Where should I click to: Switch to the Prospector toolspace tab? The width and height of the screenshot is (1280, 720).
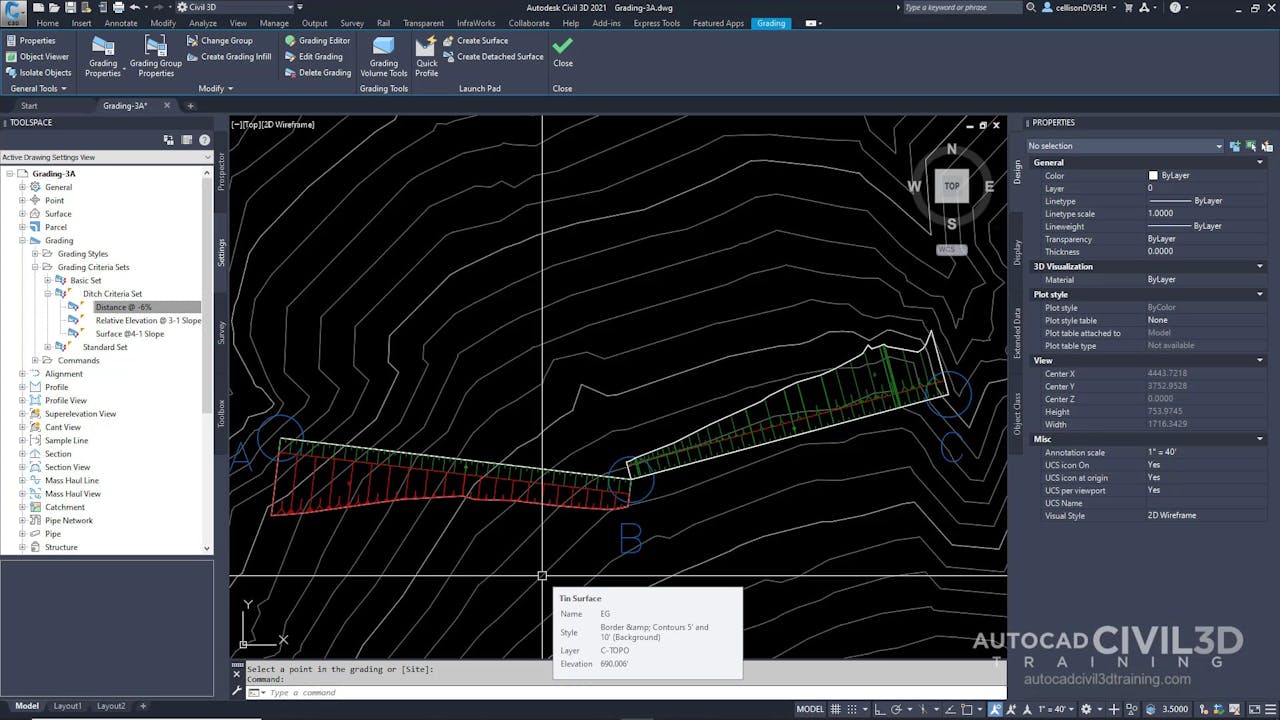pos(222,172)
